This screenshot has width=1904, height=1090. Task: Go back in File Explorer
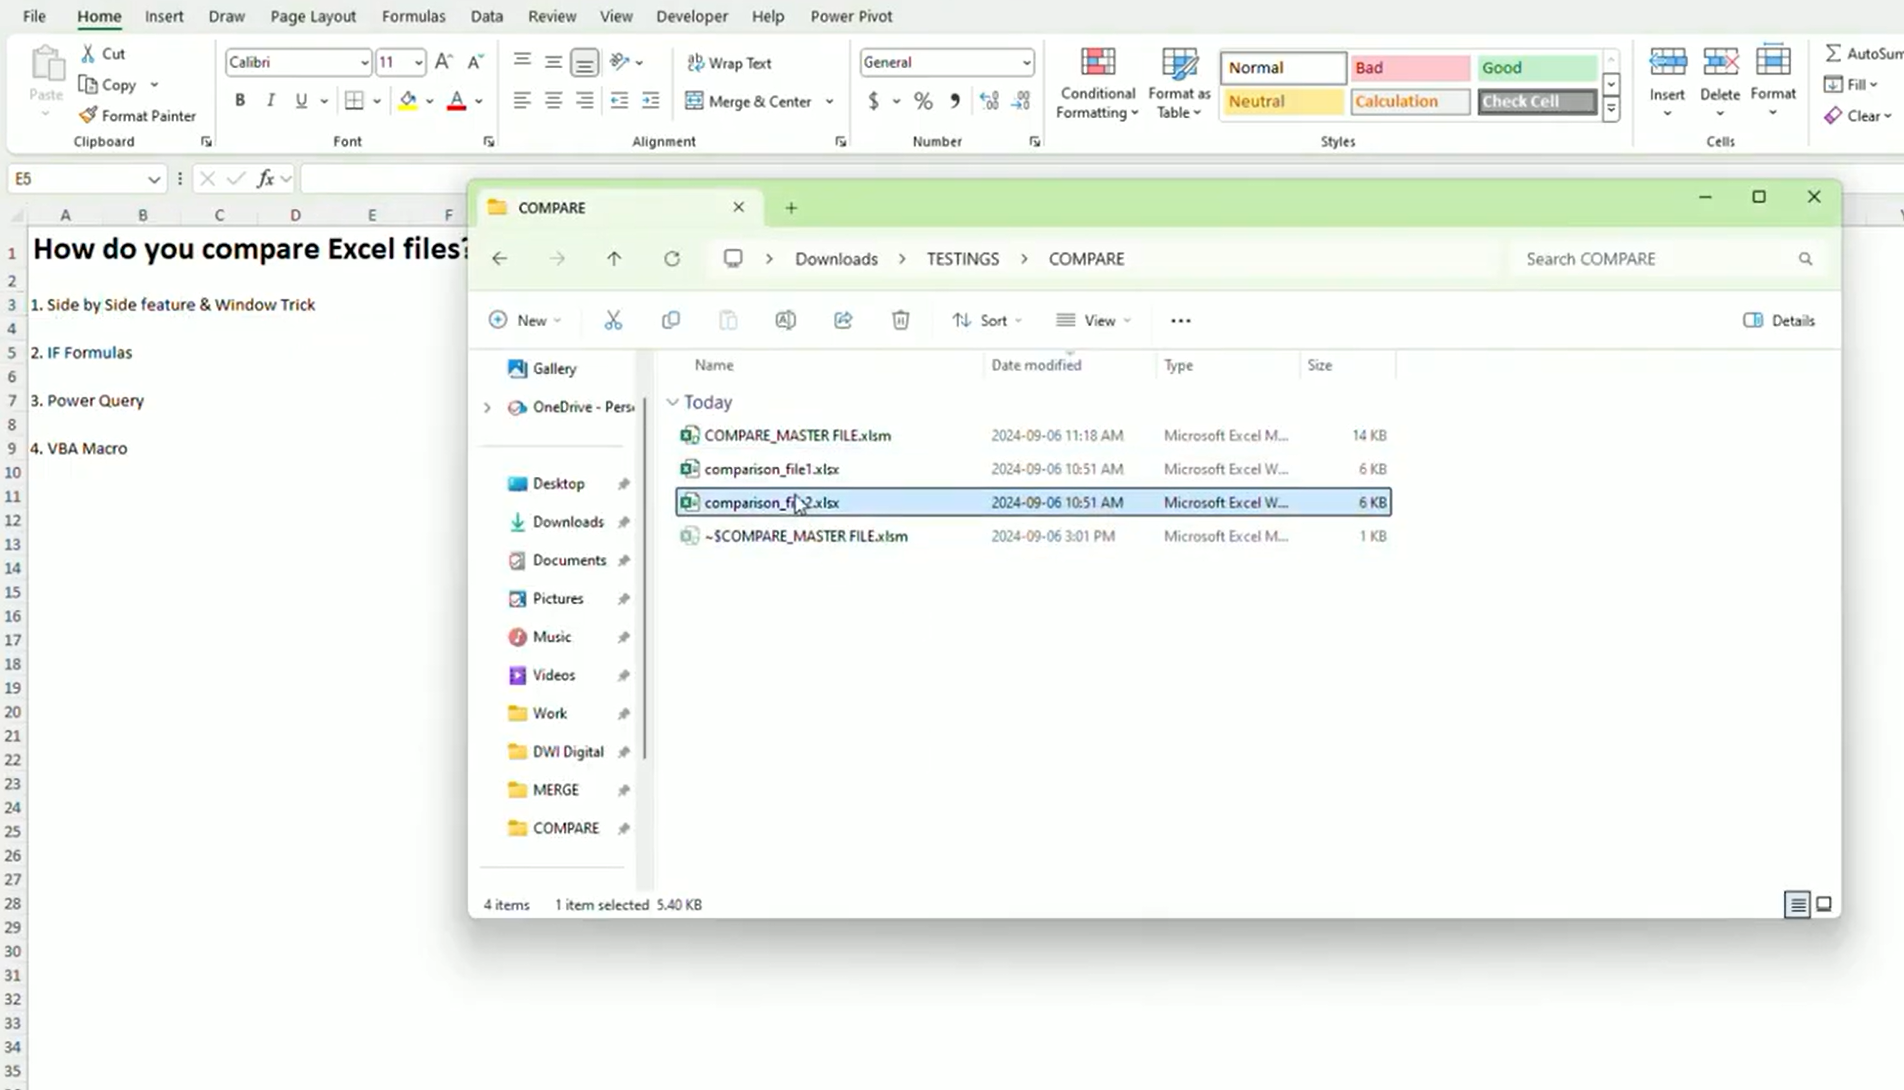point(500,259)
